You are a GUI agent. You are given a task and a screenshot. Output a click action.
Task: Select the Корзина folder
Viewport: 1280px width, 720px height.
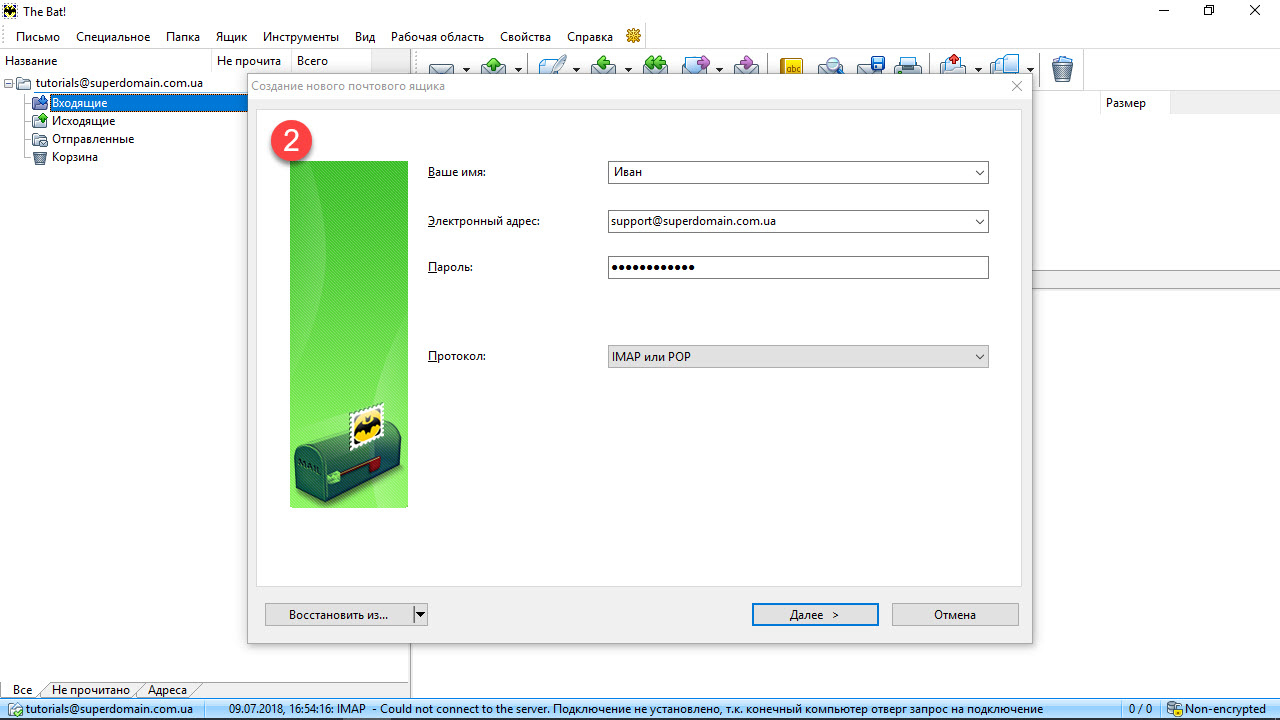pos(75,157)
